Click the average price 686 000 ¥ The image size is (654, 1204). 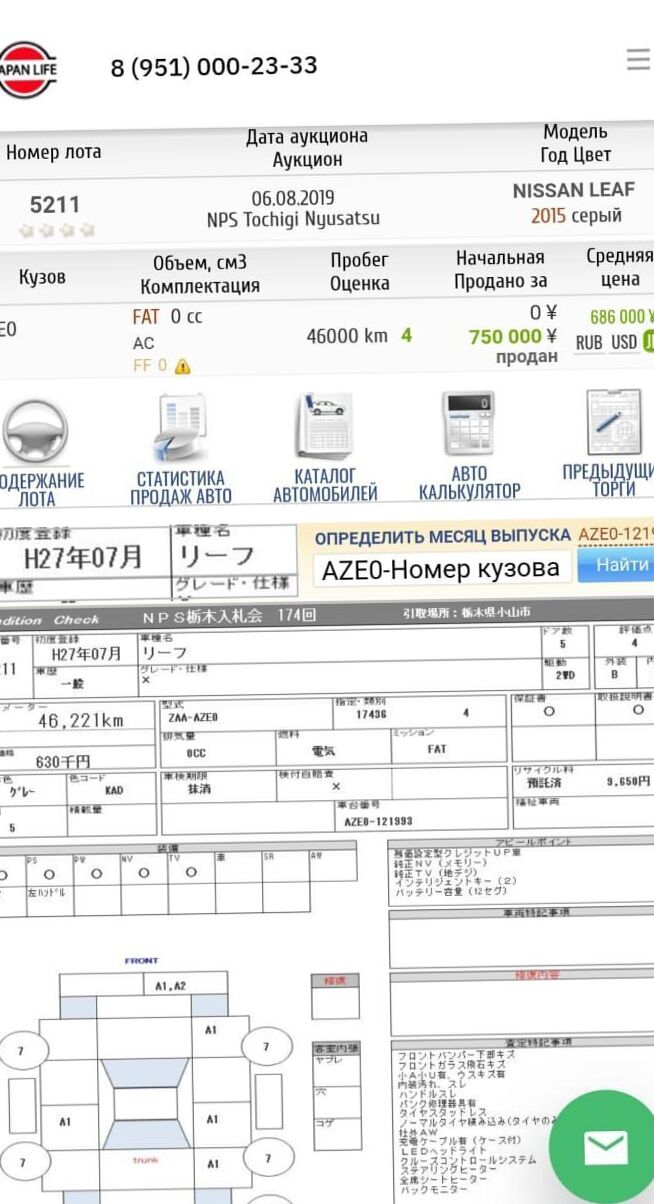click(621, 317)
